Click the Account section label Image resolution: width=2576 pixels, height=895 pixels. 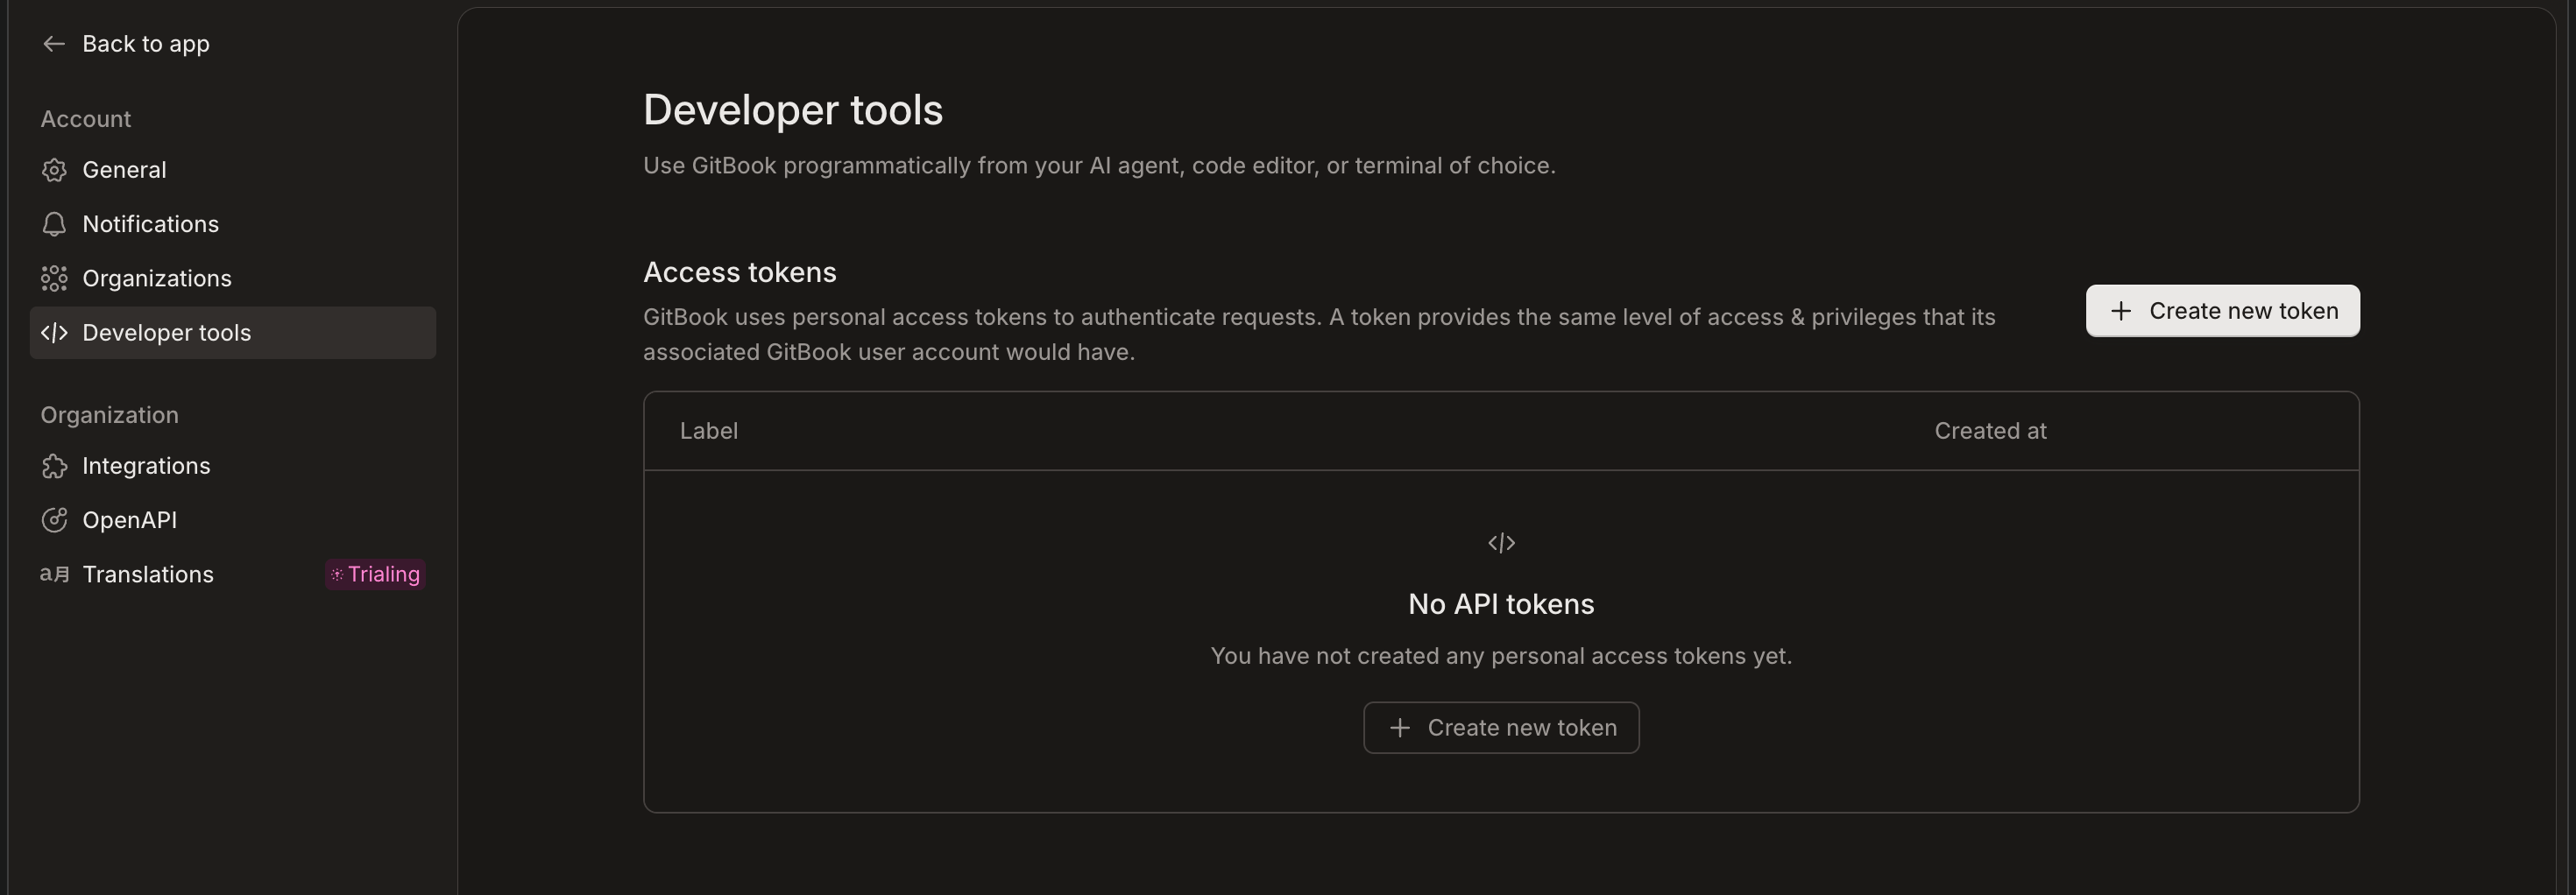[86, 119]
